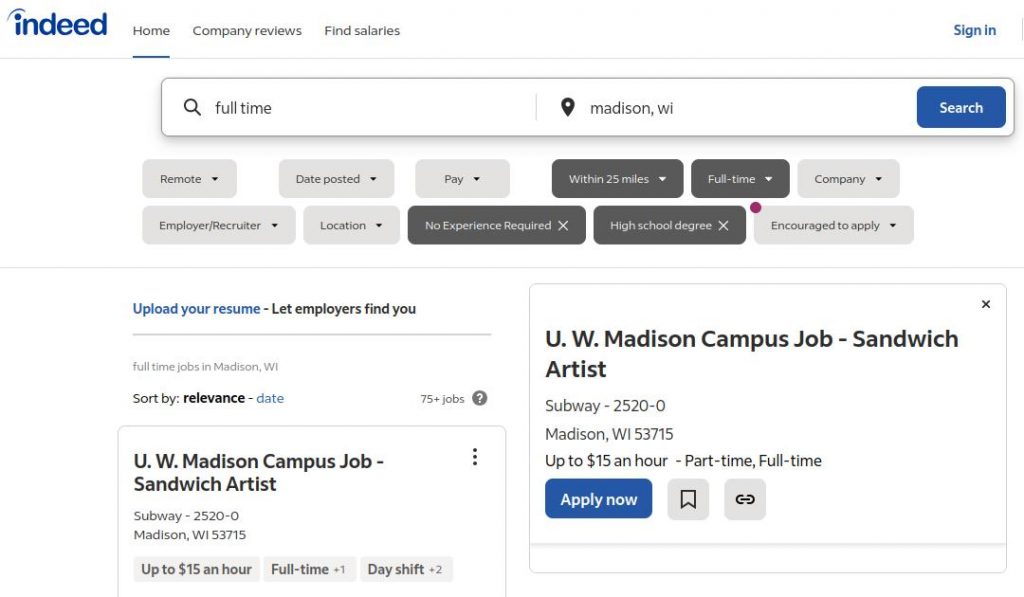This screenshot has width=1024, height=597.
Task: Click the Full-time +1 tag on job card
Action: tap(308, 569)
